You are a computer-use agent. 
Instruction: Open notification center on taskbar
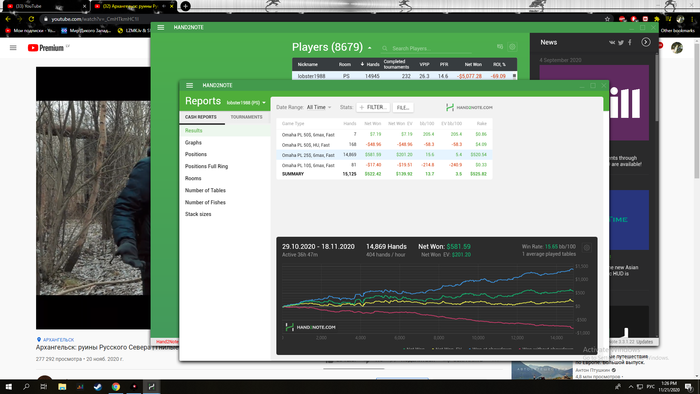point(689,387)
